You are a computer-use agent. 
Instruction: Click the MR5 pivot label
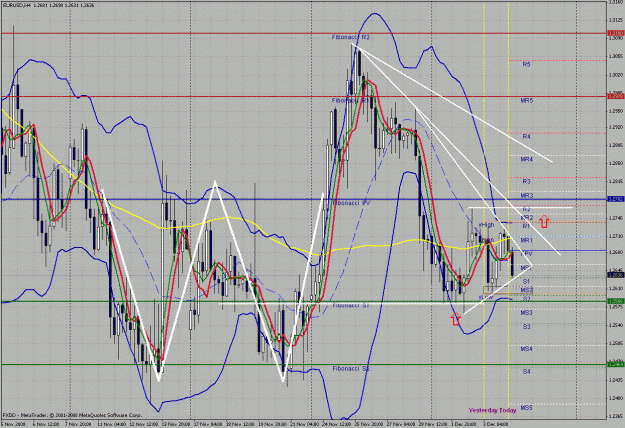pyautogui.click(x=527, y=101)
